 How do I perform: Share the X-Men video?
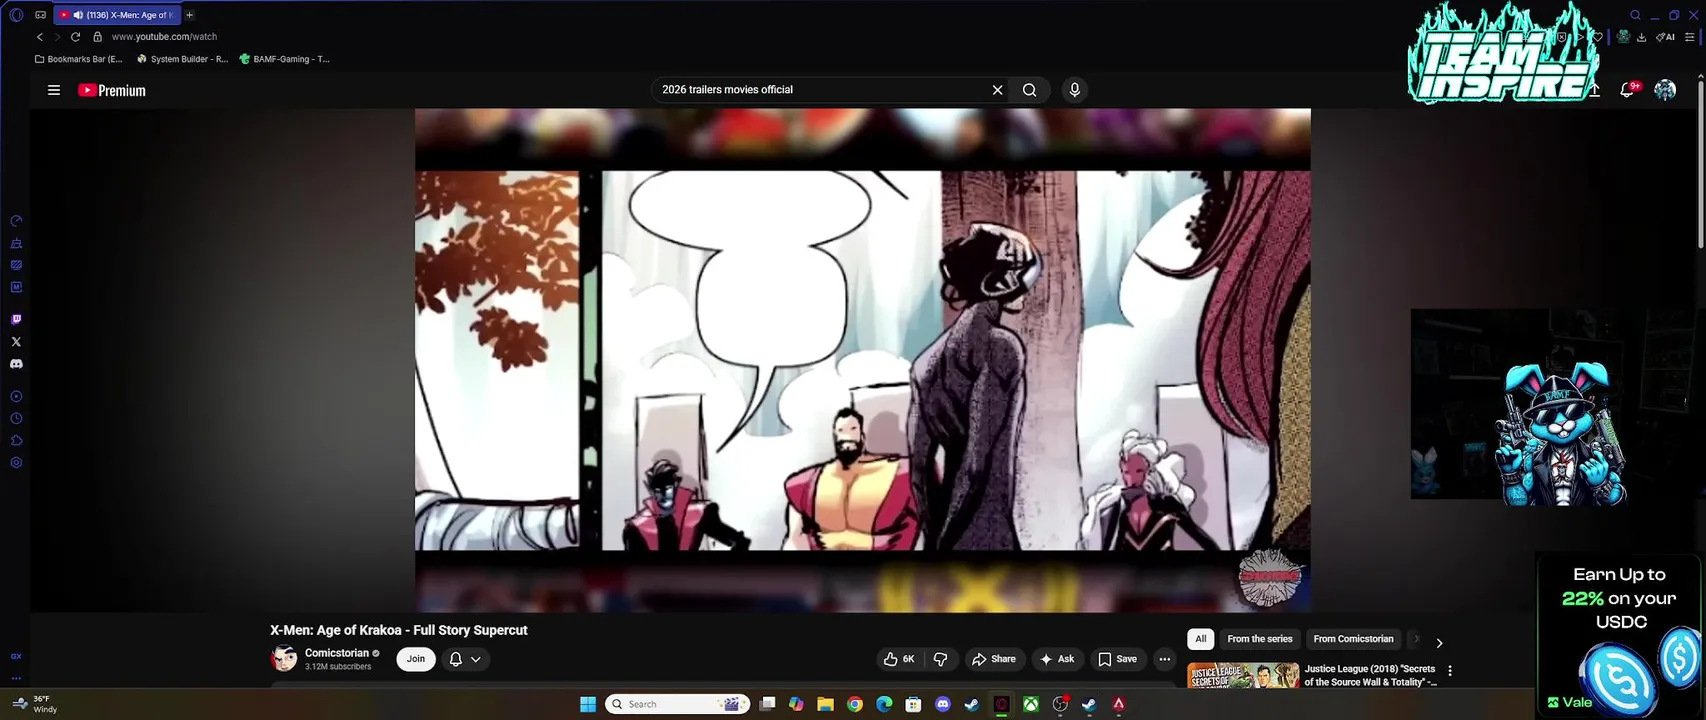993,659
